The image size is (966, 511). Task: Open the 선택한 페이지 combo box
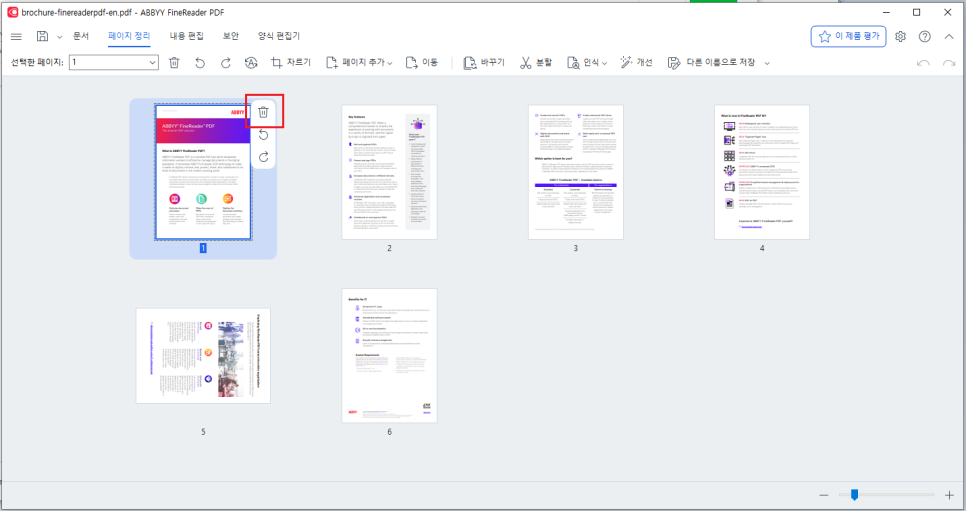click(x=113, y=62)
